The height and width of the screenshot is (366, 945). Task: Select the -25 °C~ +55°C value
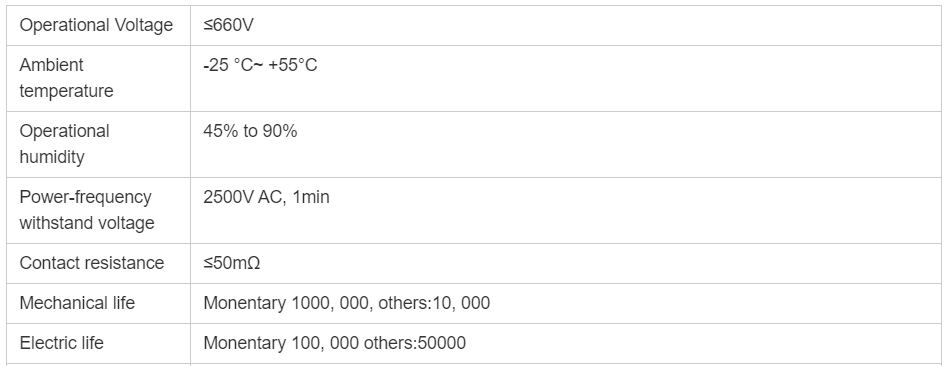click(260, 65)
